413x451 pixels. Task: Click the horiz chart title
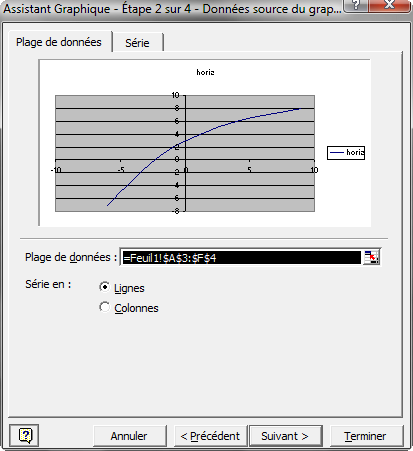coord(205,72)
